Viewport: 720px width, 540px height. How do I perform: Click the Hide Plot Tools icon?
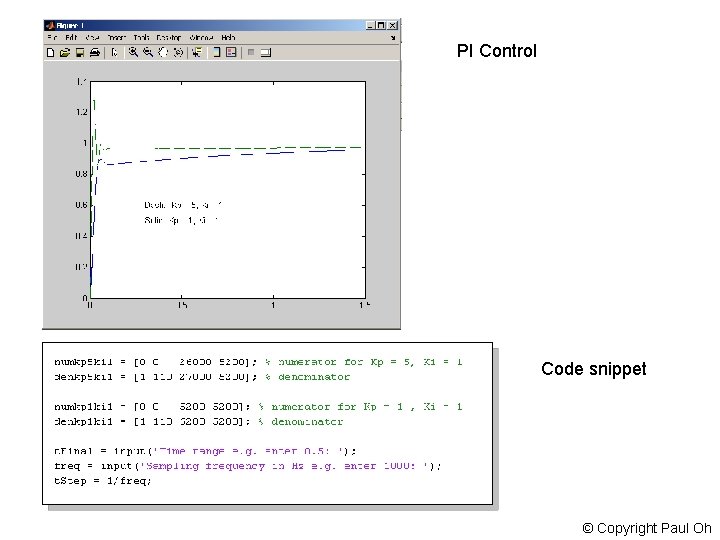pos(251,52)
